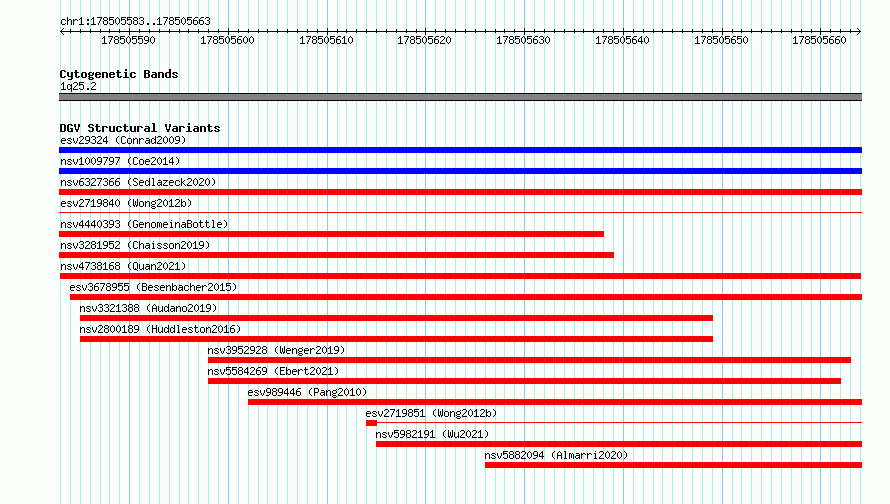Select the red esv989446 variant bar
Screen dimensions: 890x504
[555, 402]
